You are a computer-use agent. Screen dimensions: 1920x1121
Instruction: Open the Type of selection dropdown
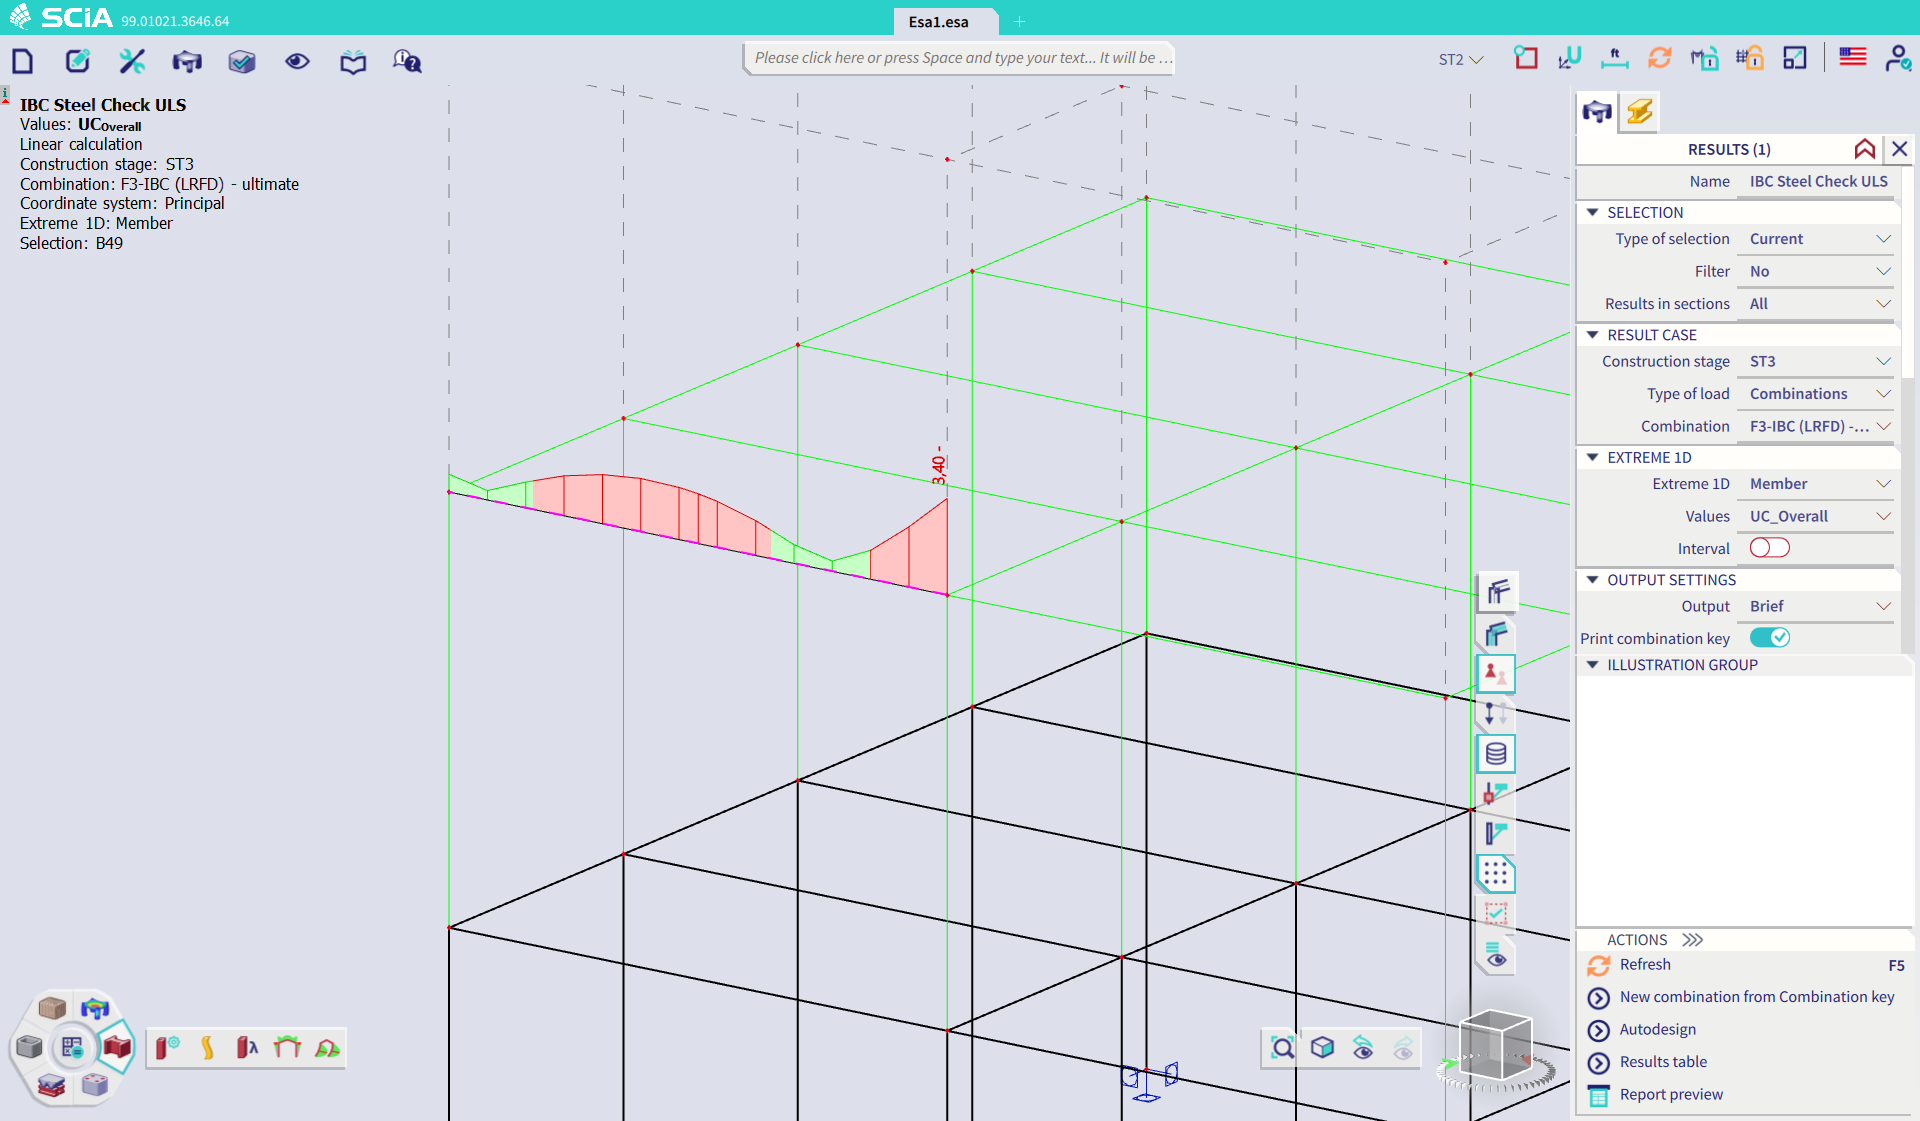coord(1815,239)
